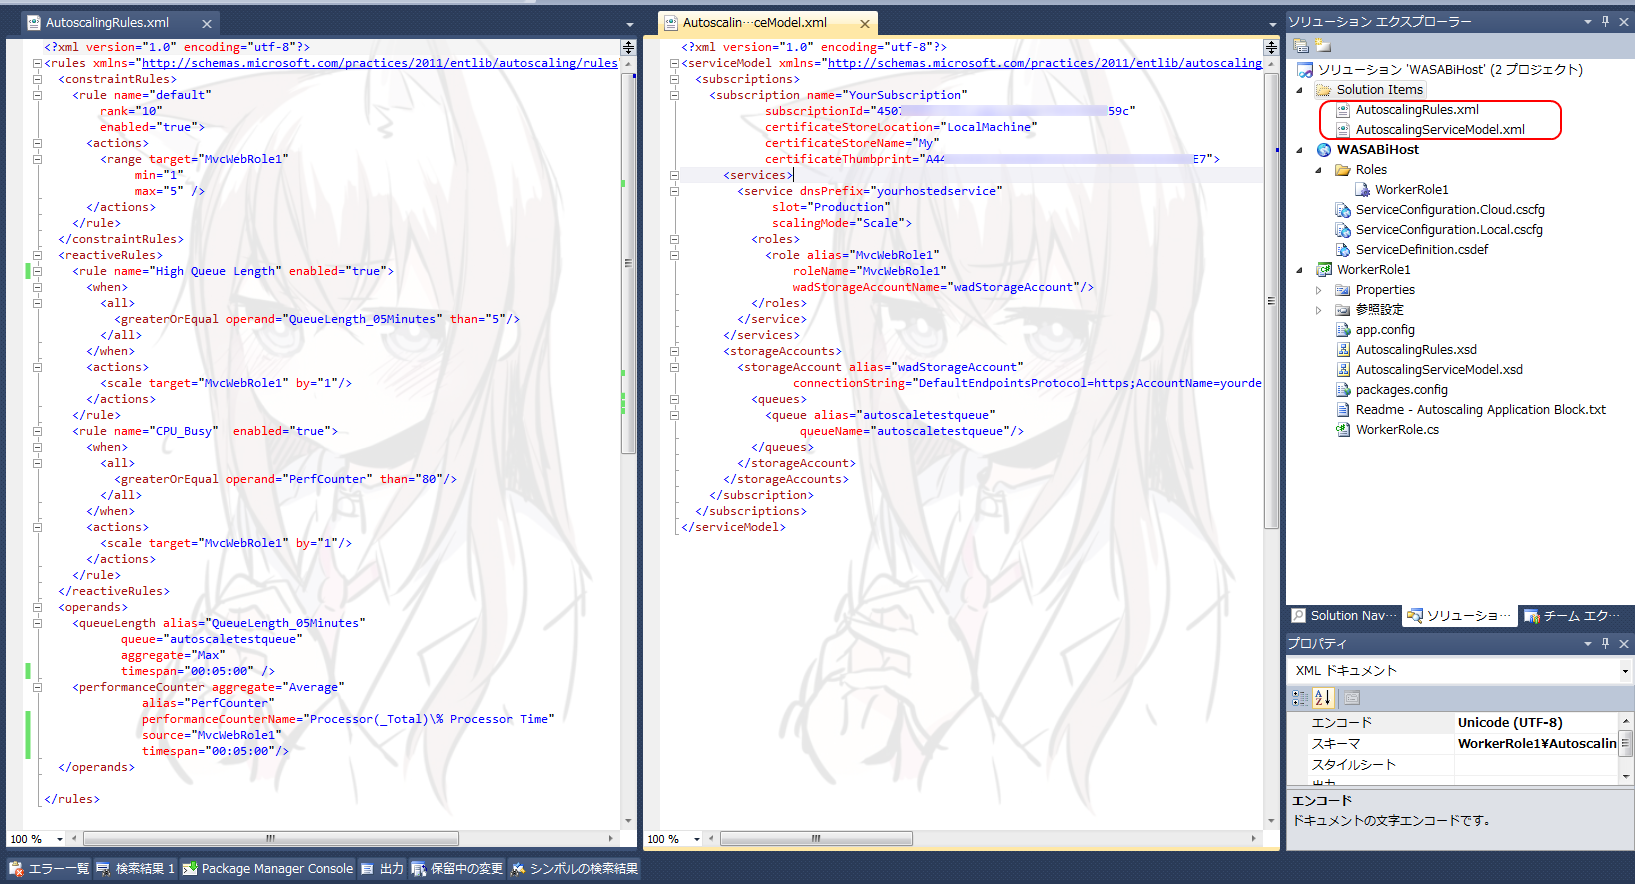Click the split-editor handle above the service model scrollbar
1635x884 pixels.
point(1271,47)
